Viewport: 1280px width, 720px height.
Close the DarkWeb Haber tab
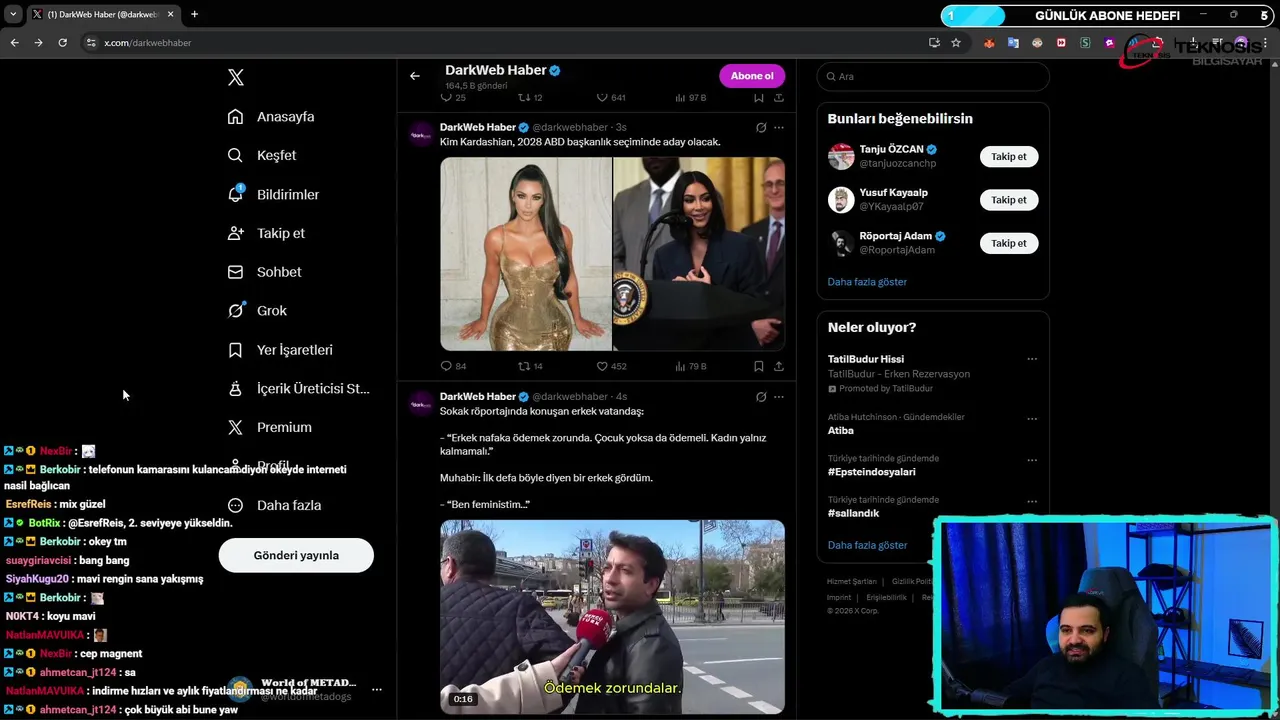point(171,14)
